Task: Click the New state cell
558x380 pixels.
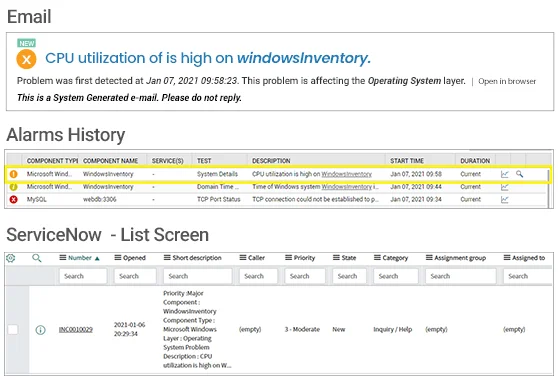Action: coord(339,329)
